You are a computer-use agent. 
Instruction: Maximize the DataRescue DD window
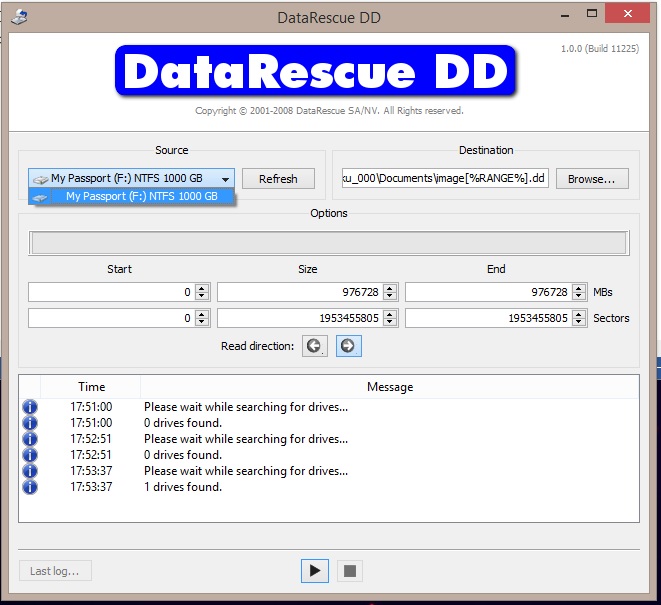pyautogui.click(x=592, y=14)
